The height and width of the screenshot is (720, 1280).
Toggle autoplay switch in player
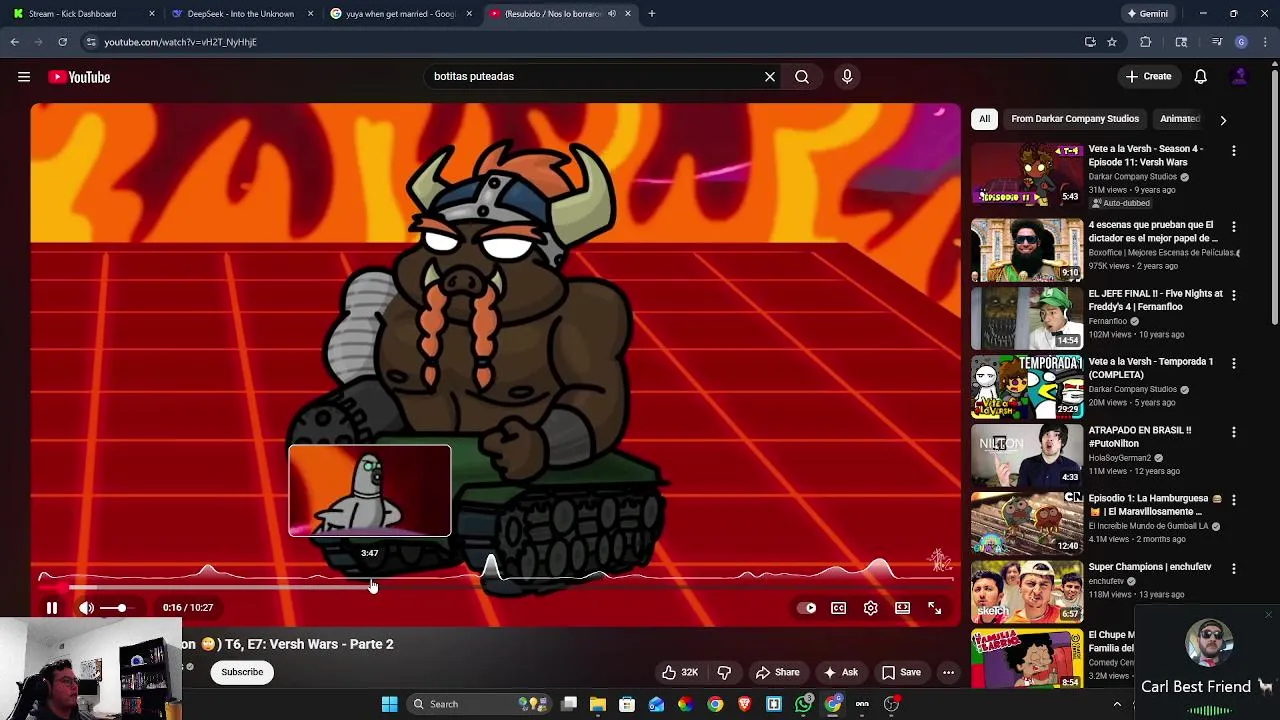point(807,608)
